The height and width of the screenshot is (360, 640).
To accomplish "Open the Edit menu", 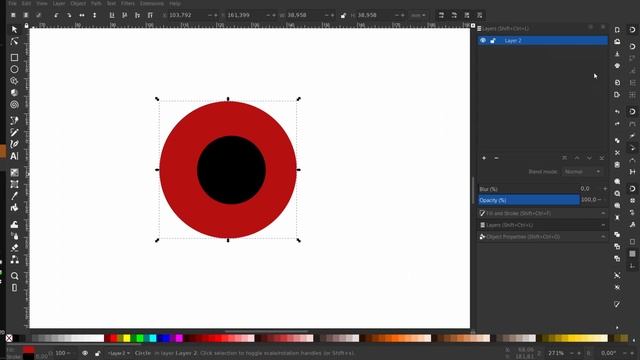I will point(27,3).
